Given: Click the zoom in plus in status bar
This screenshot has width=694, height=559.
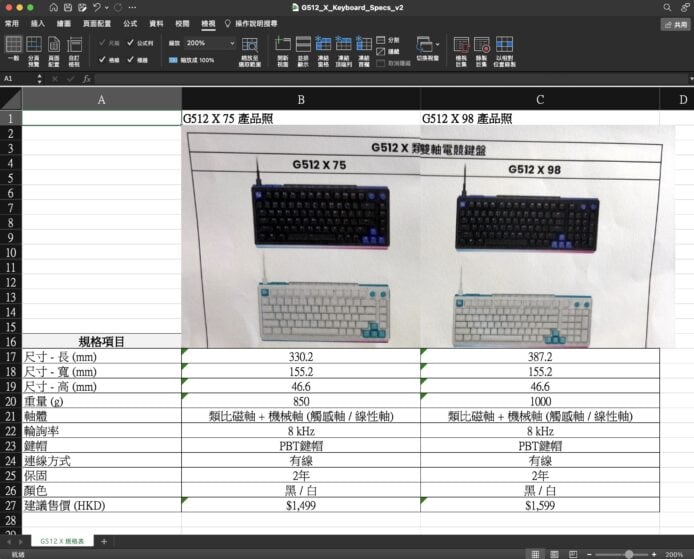Looking at the screenshot, I should (654, 554).
